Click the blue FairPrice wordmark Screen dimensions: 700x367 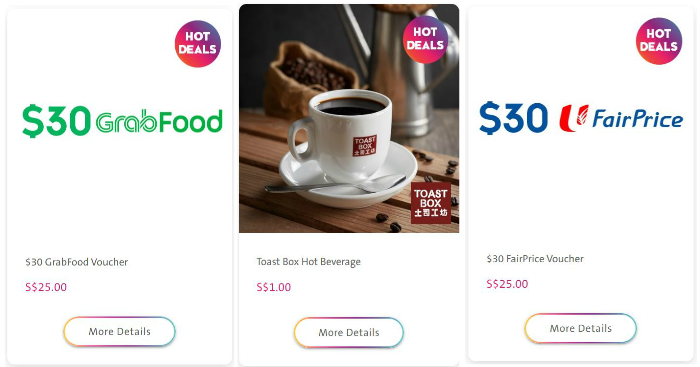click(638, 119)
